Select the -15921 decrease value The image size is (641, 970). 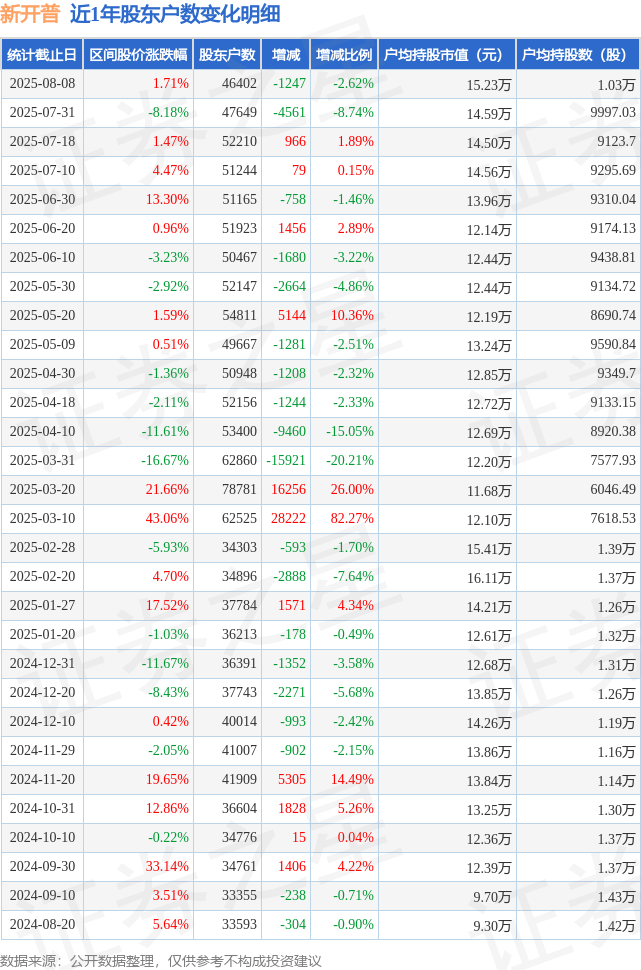pos(286,460)
